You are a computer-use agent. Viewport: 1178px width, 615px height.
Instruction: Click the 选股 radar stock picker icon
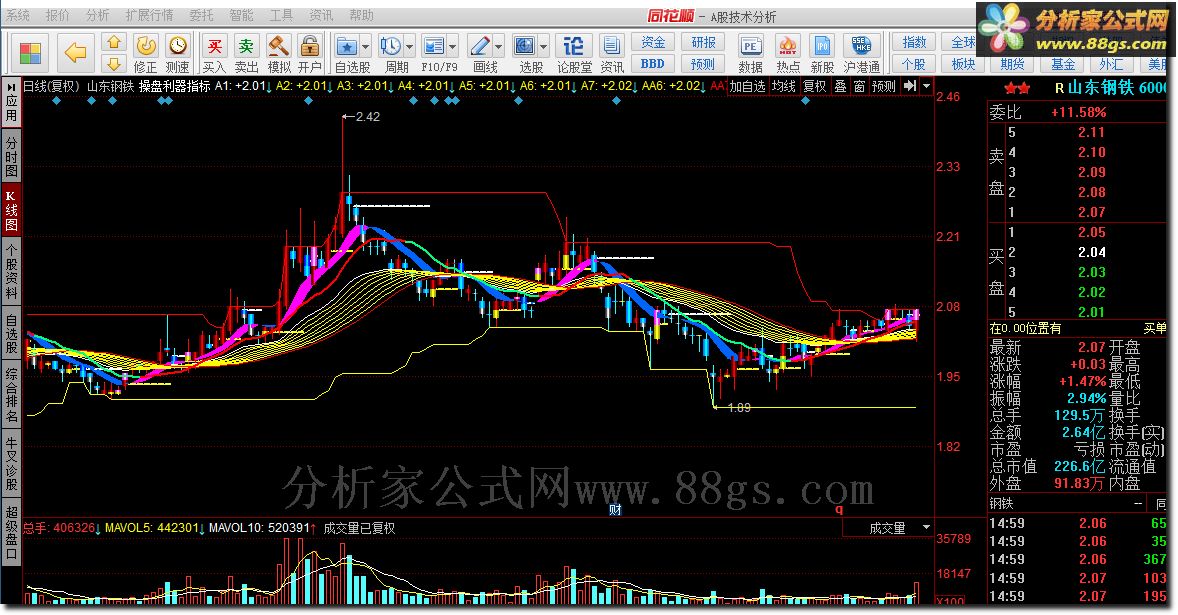pyautogui.click(x=524, y=47)
